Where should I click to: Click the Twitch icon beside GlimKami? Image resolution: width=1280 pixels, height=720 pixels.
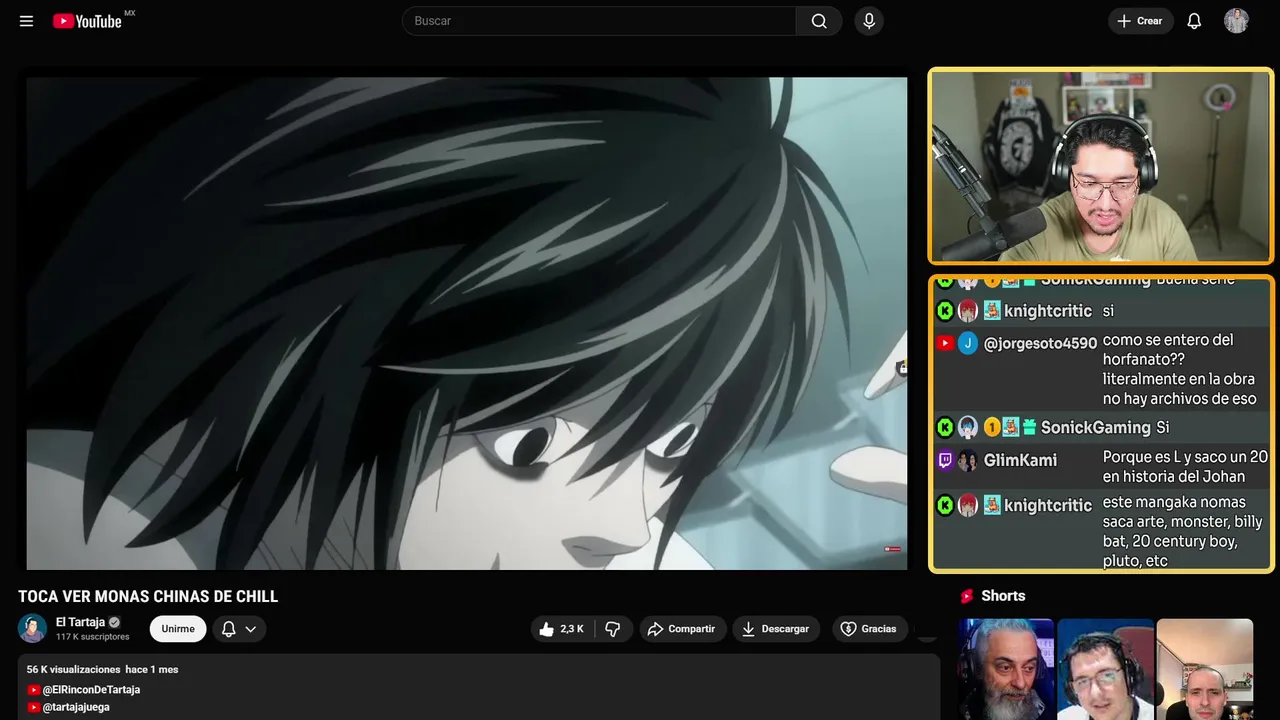[945, 461]
